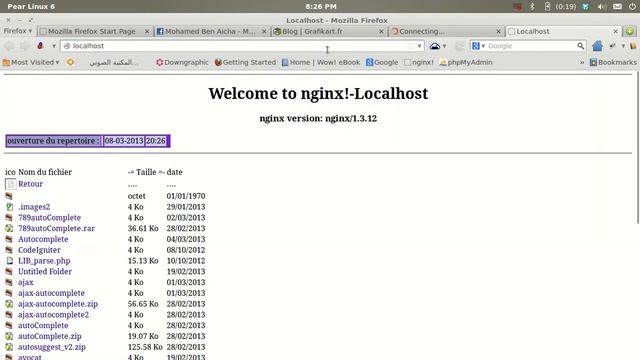Screen dimensions: 640x360
Task: Show more bookmarks via chevron
Action: point(582,62)
